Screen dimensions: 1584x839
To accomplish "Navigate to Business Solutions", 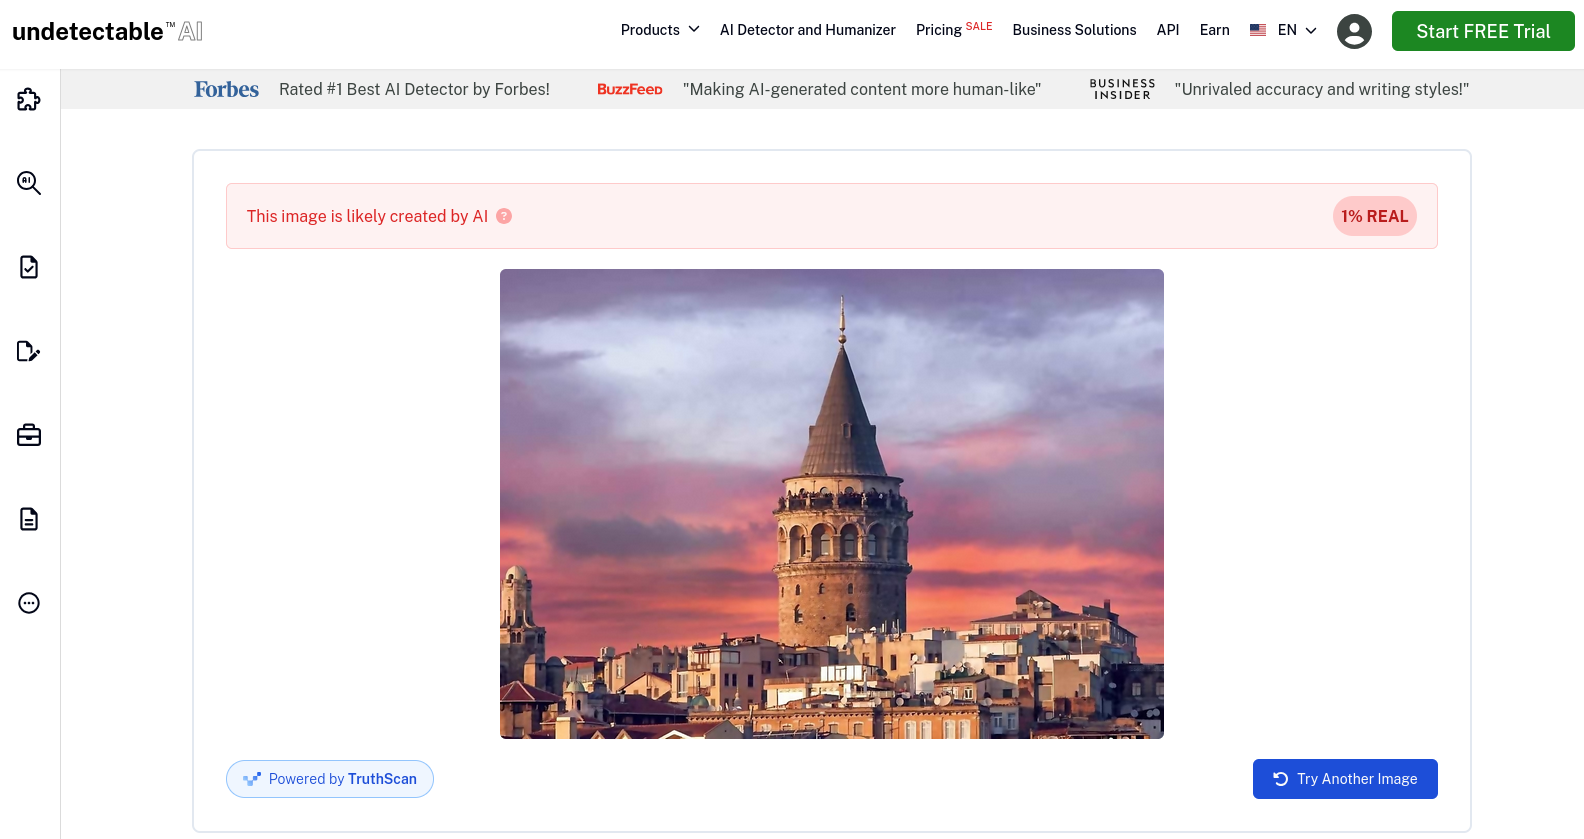I will [x=1074, y=30].
